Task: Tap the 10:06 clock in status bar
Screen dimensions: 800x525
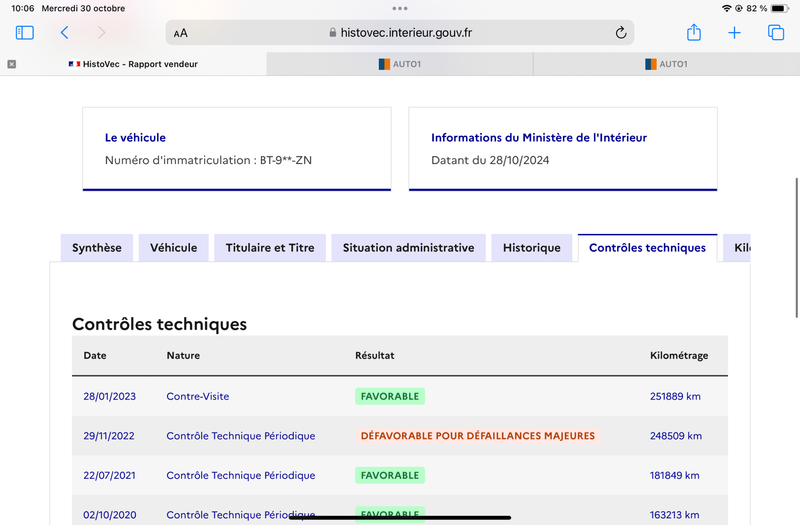Action: click(22, 8)
